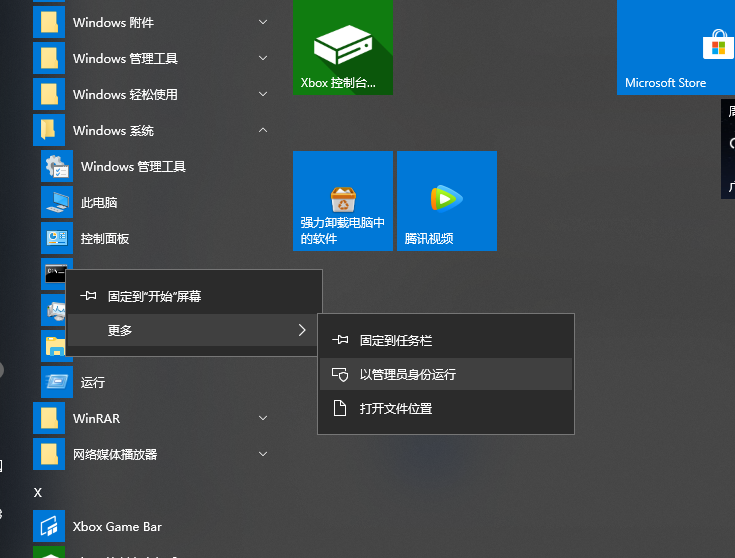Choose 打开文件位置 from submenu
Image resolution: width=735 pixels, height=558 pixels.
(446, 408)
